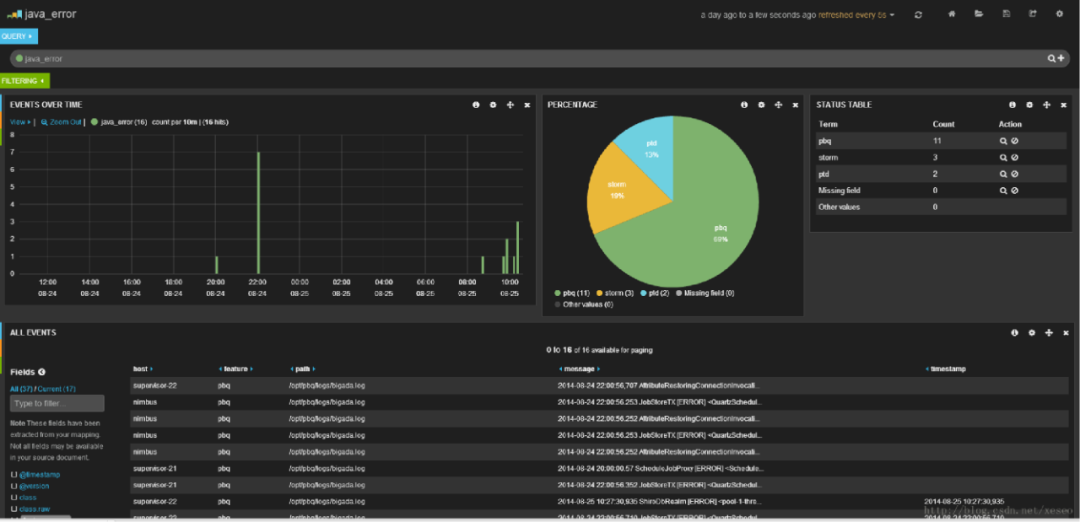1080x522 pixels.
Task: Remove the All Events panel
Action: [x=1066, y=333]
